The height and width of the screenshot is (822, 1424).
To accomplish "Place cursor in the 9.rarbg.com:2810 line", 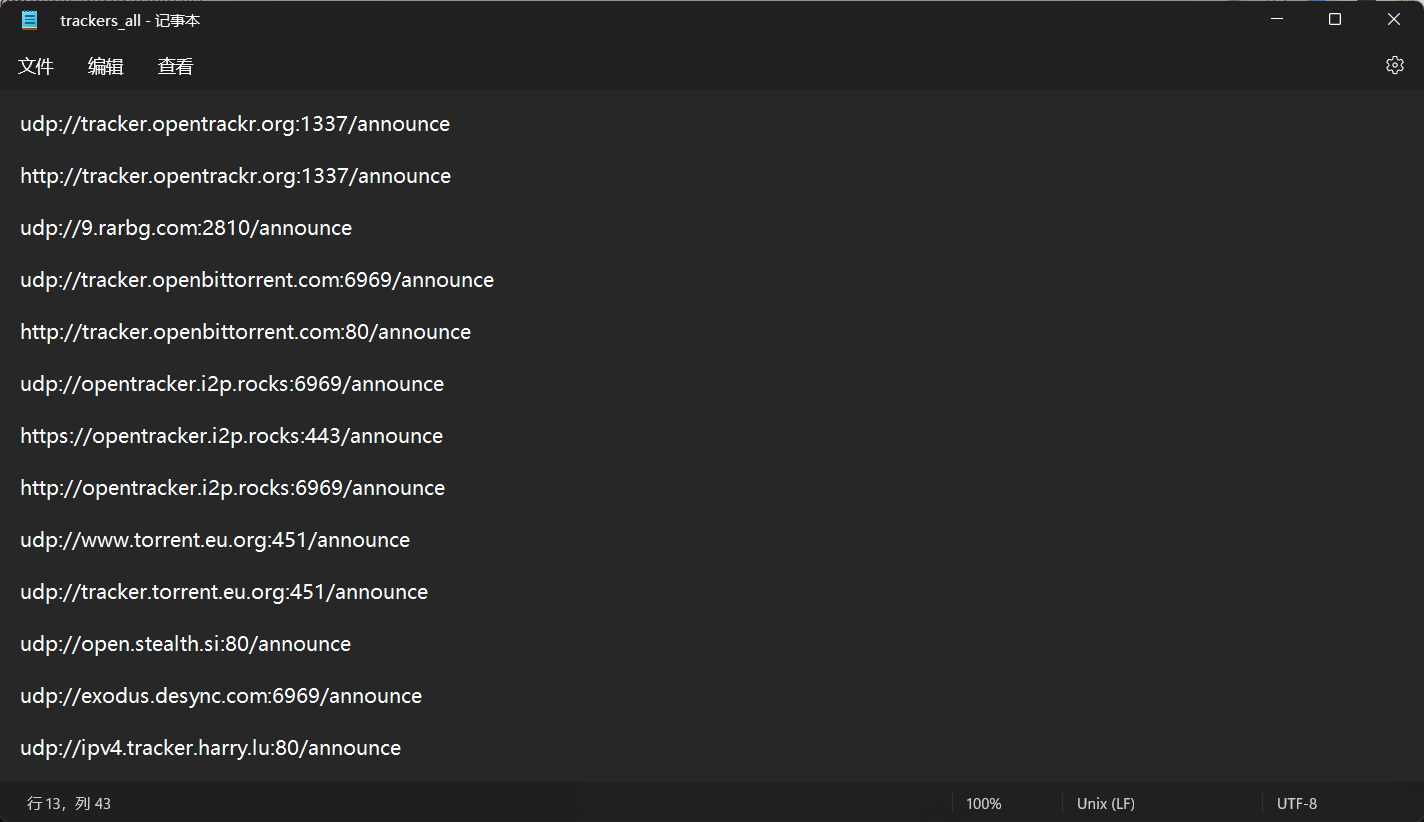I will click(186, 228).
